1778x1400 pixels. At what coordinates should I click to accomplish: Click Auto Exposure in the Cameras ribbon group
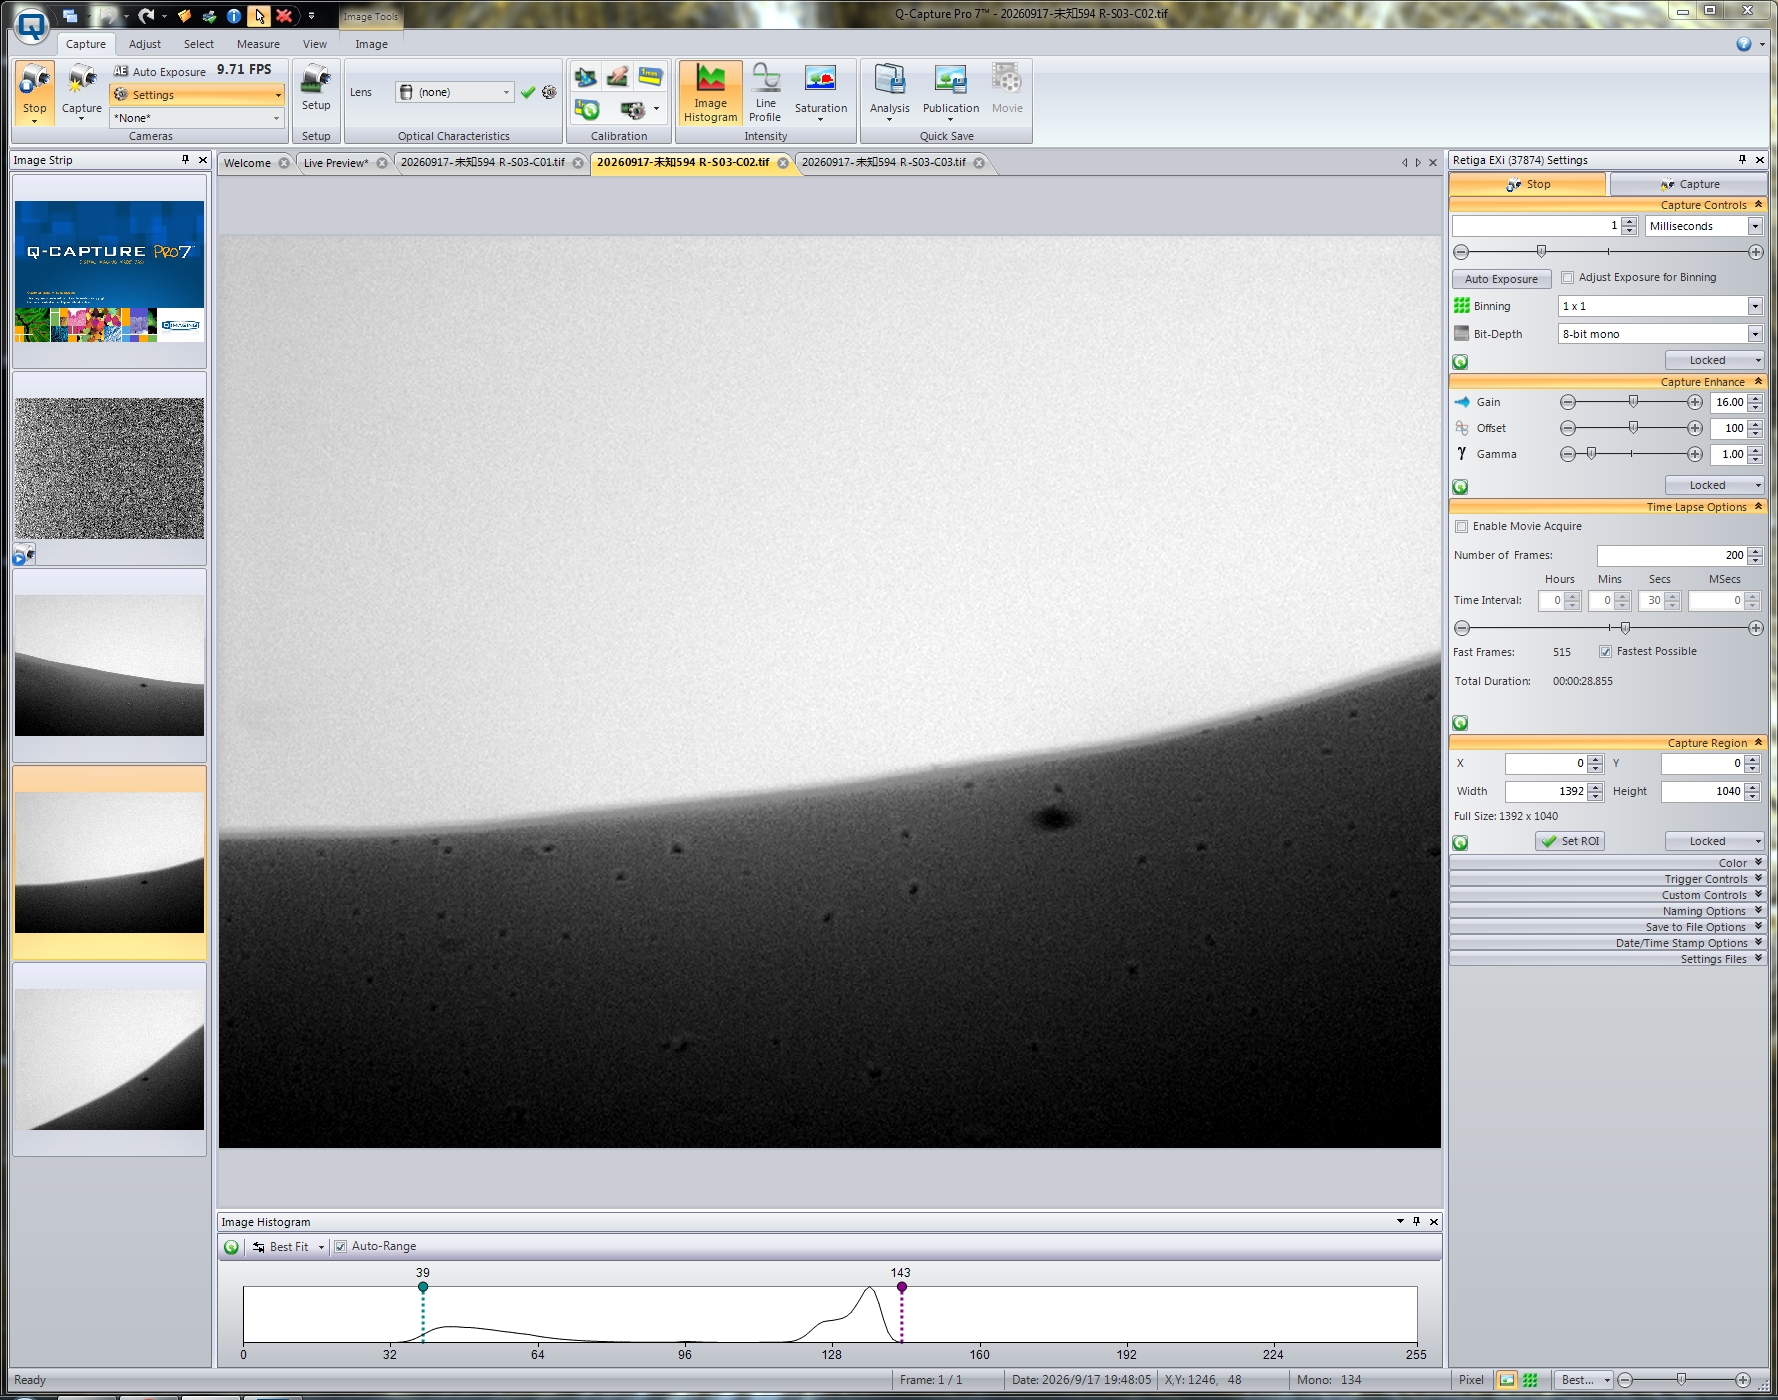click(x=160, y=71)
